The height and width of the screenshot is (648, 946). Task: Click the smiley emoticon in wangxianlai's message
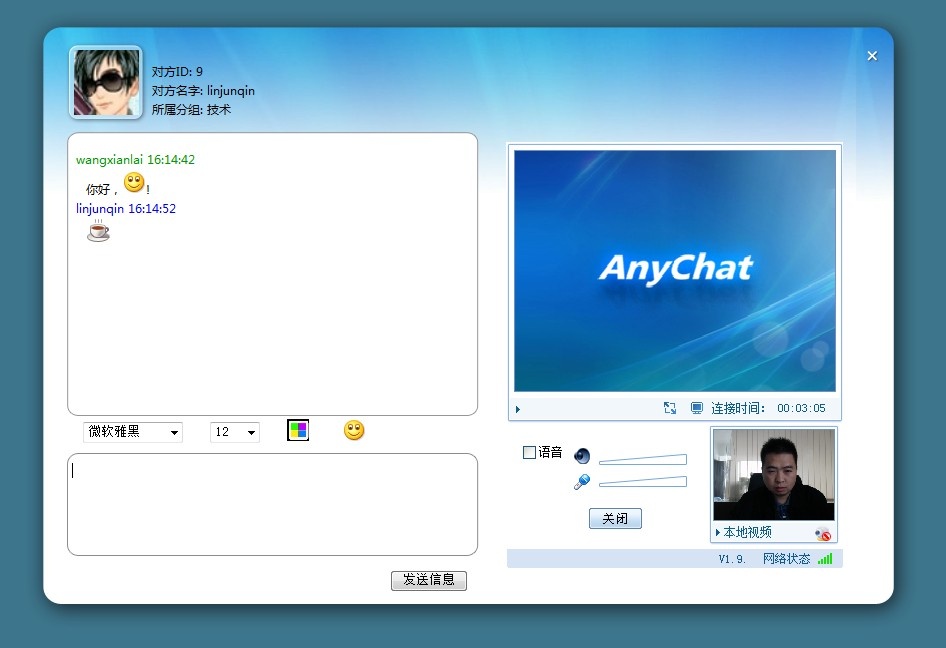point(134,182)
